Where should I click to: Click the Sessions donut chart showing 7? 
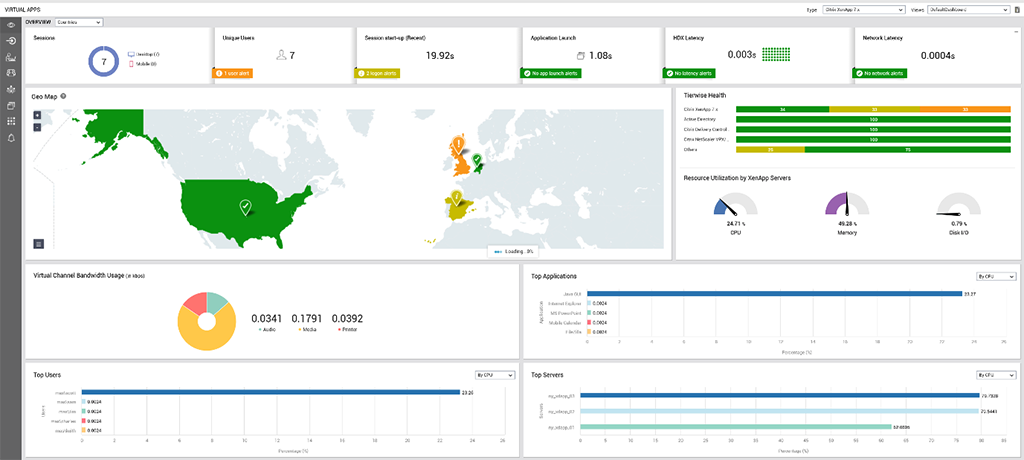[103, 61]
